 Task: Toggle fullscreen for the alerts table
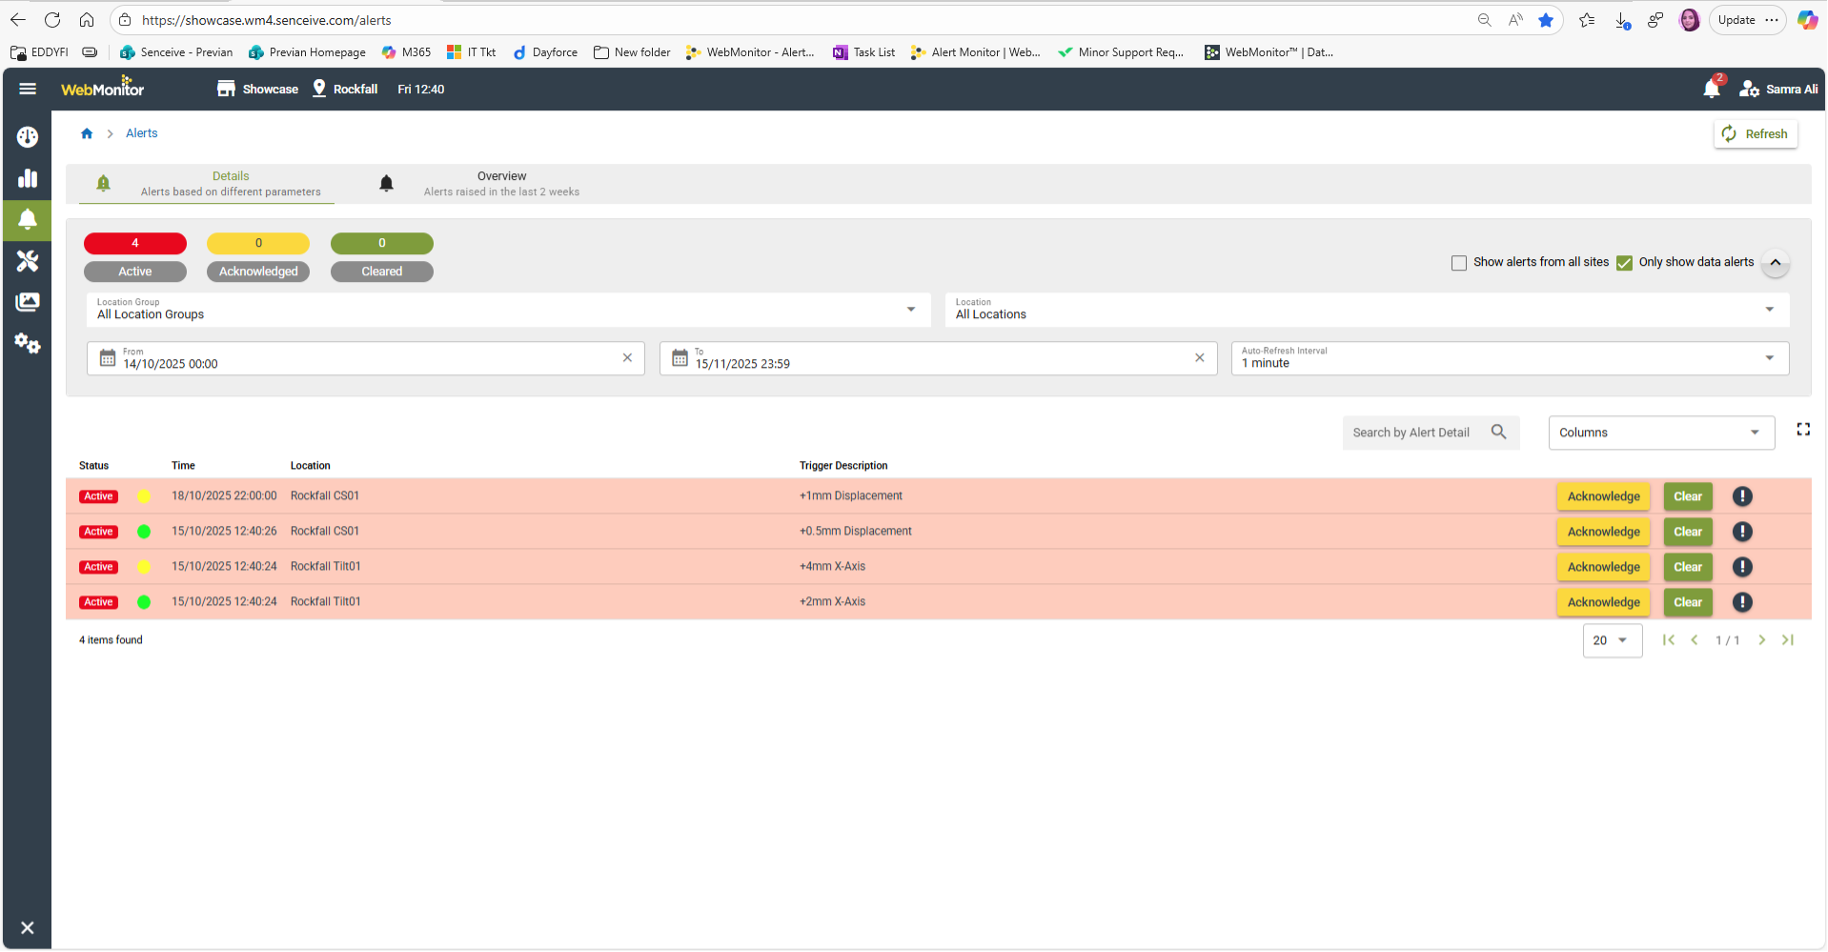tap(1803, 430)
